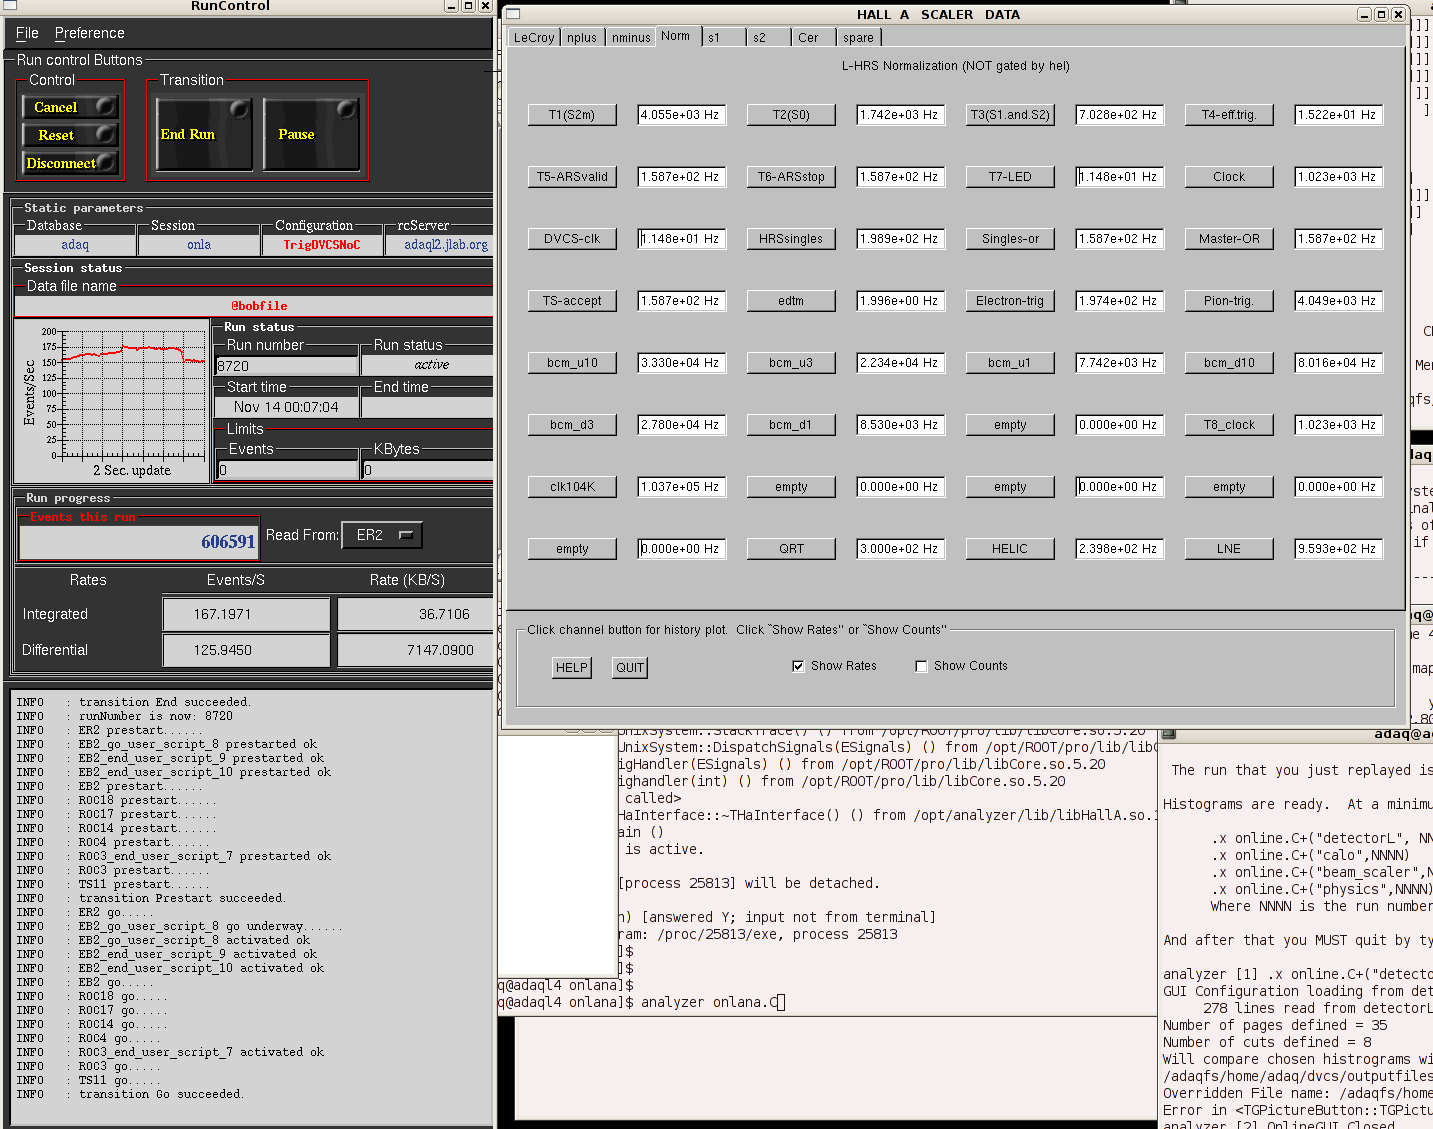Viewport: 1433px width, 1129px height.
Task: Switch to the spare tab
Action: pyautogui.click(x=859, y=38)
